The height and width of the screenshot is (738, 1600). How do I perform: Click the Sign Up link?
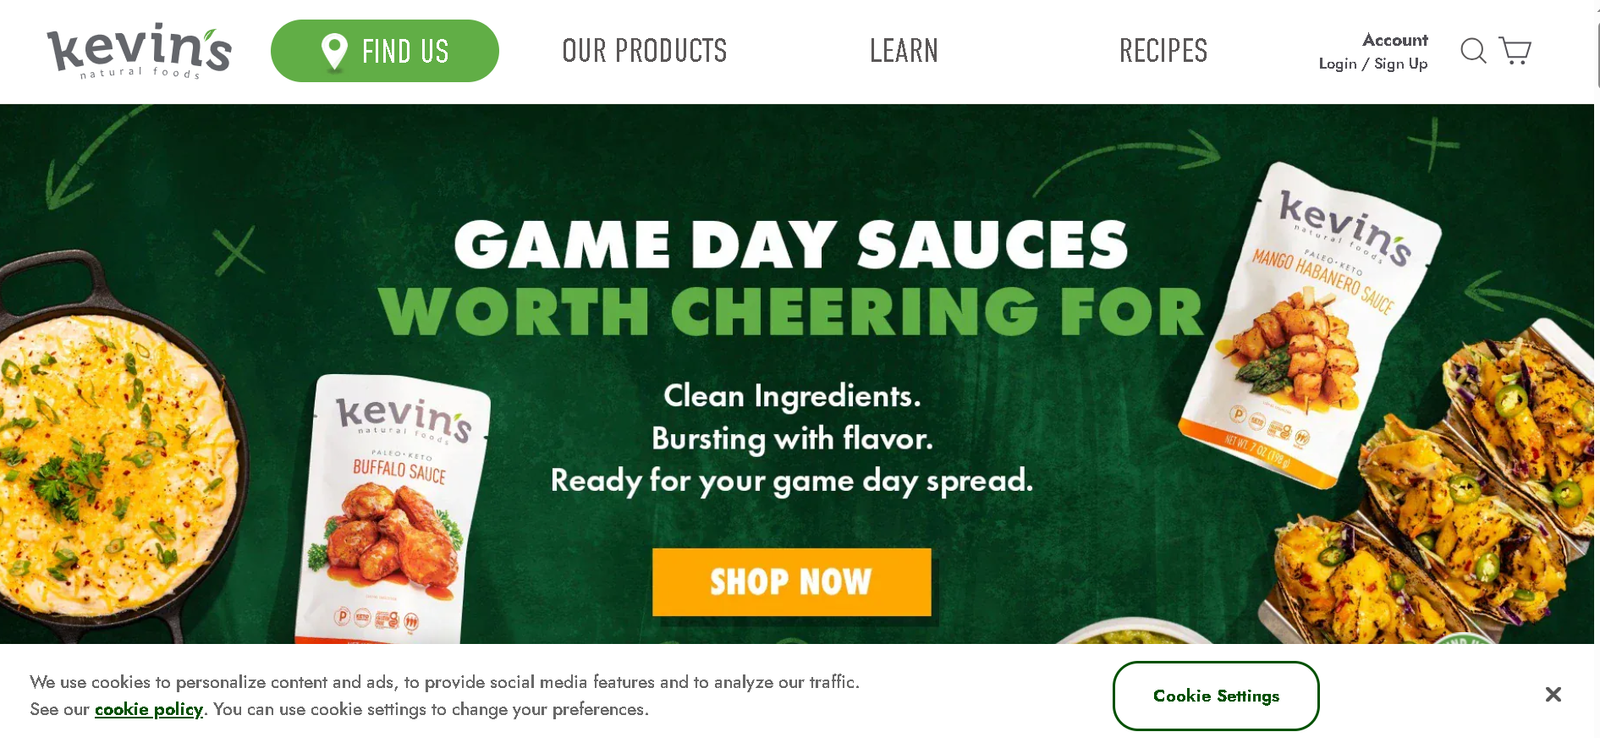(1401, 64)
